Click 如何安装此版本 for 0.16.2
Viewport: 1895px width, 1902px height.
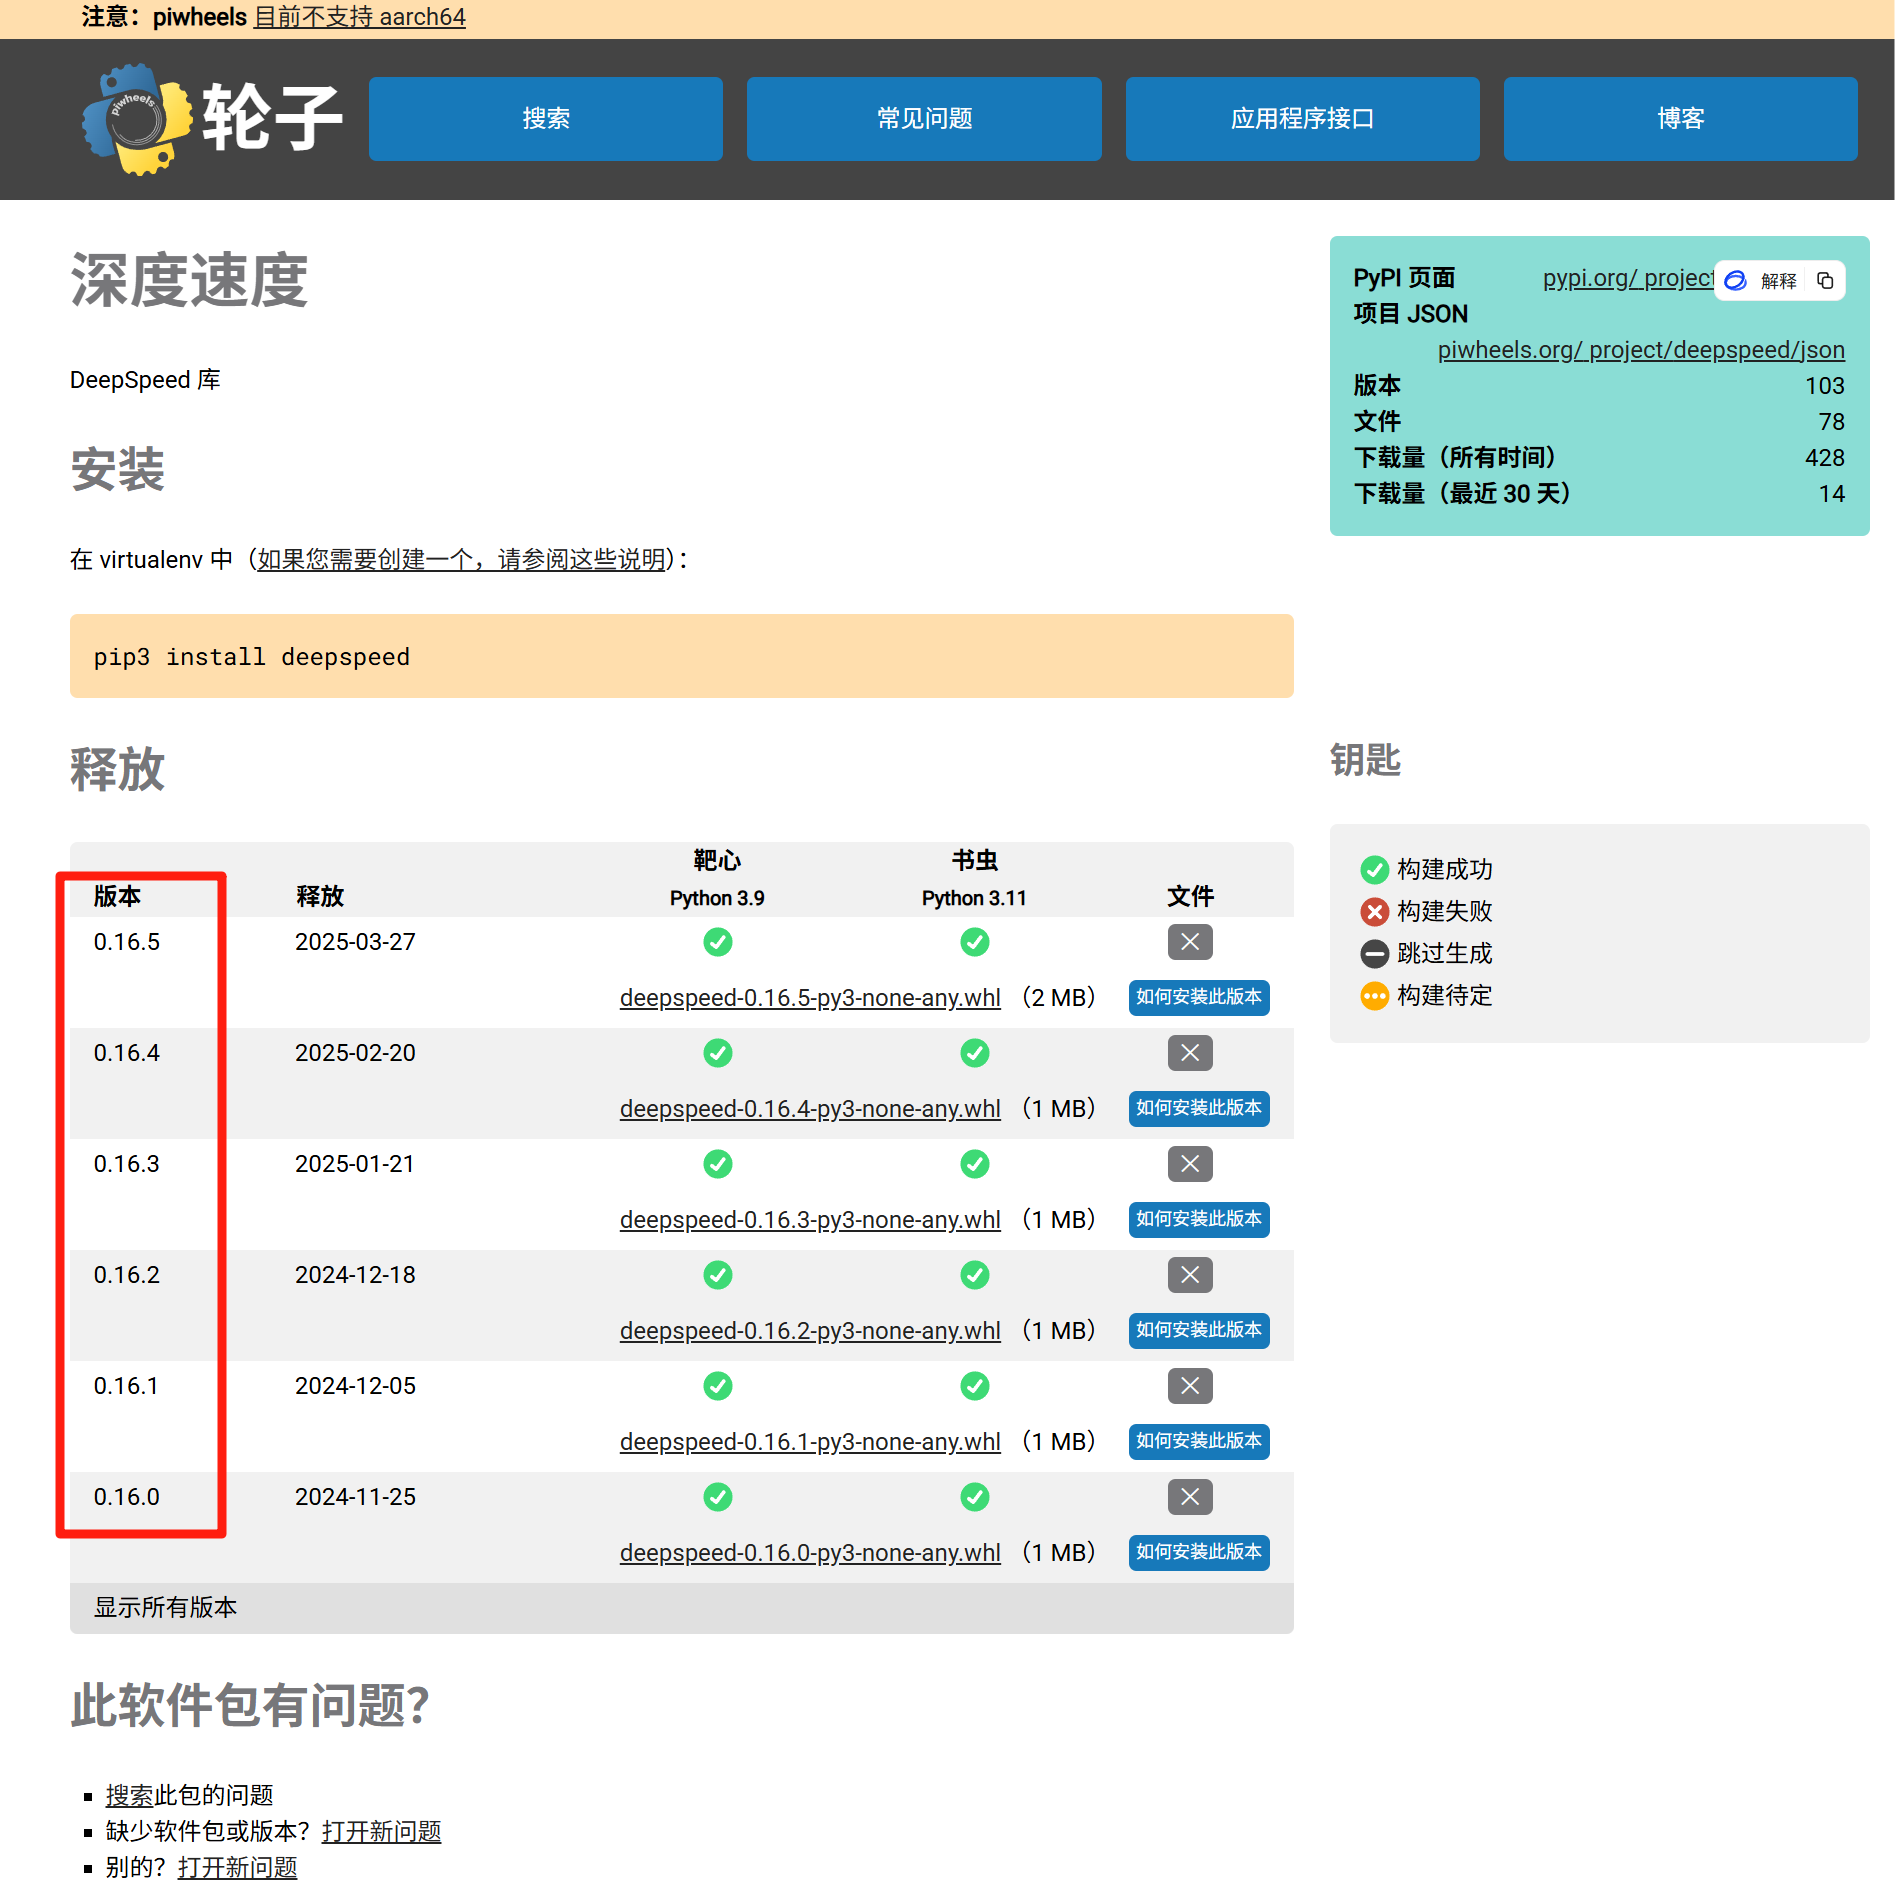coord(1199,1330)
